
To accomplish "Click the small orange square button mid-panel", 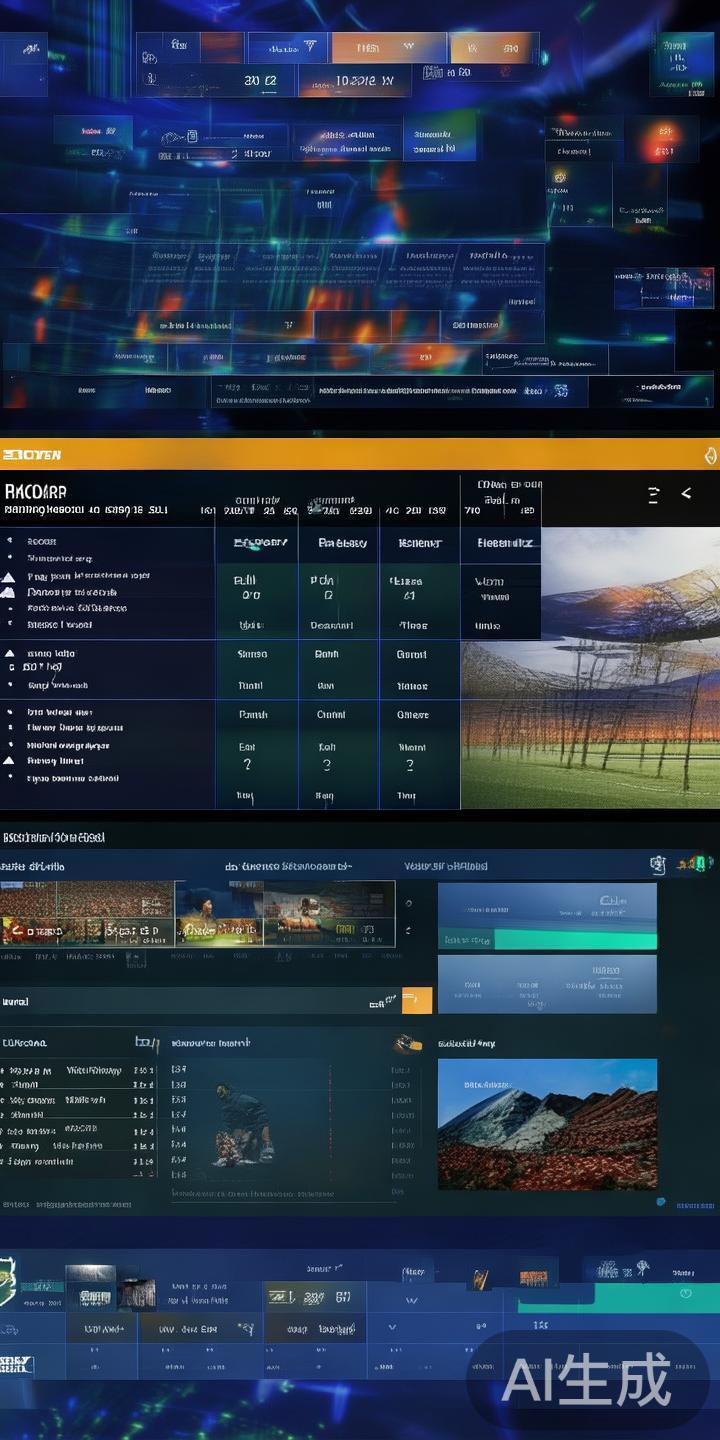I will point(416,1000).
